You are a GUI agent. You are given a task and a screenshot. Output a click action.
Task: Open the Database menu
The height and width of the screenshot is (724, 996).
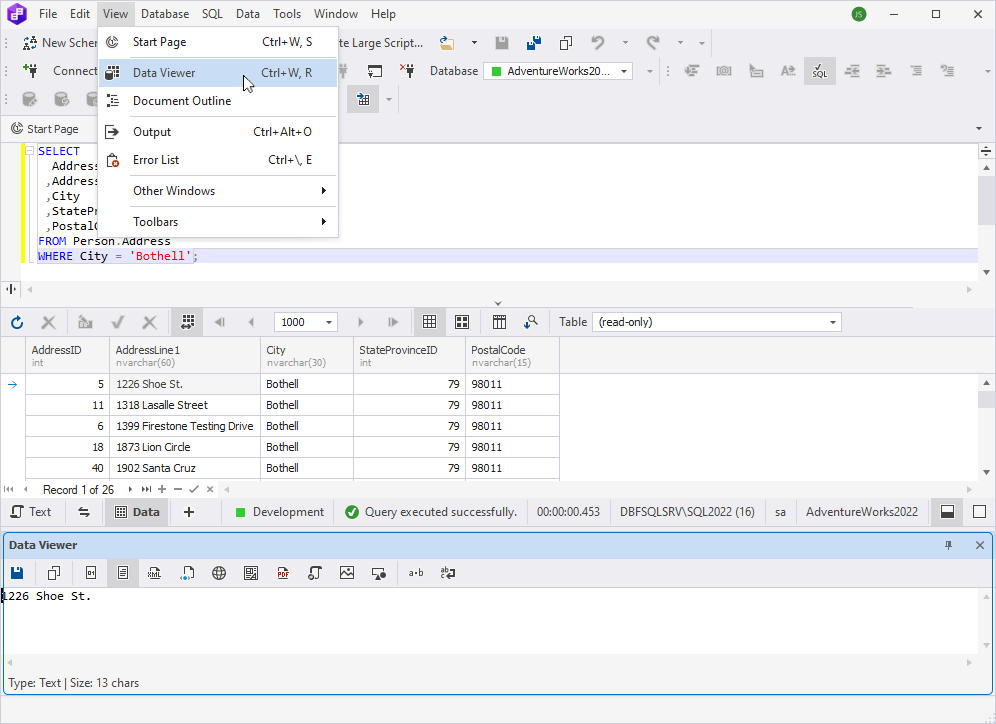(165, 13)
